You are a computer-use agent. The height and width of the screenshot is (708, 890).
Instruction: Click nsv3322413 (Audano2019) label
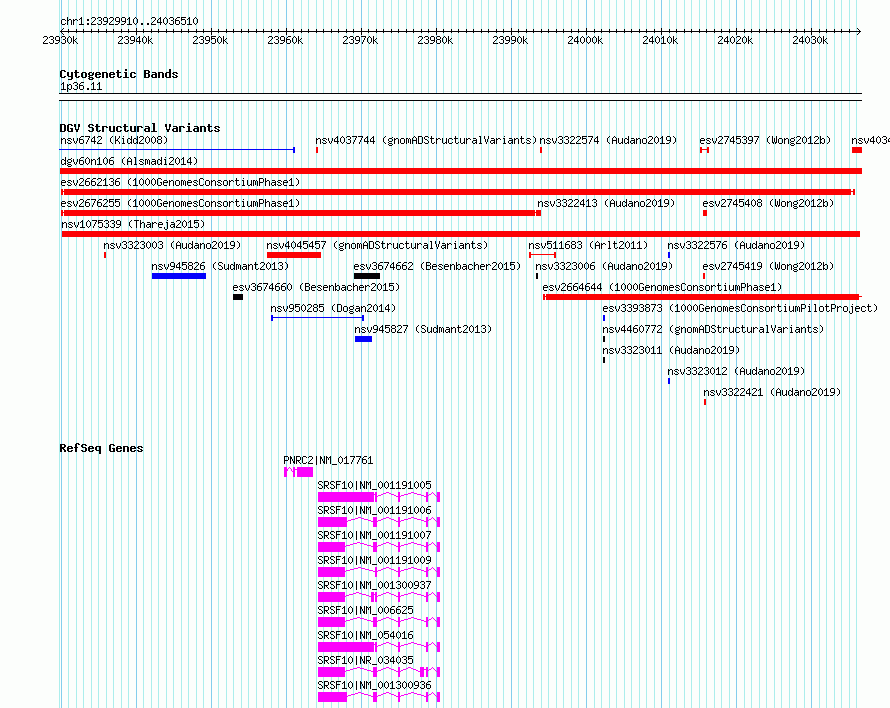tap(606, 203)
